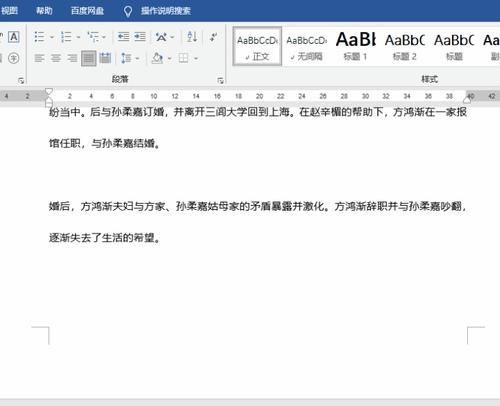Expand the Chinese layout dropdown arrow
500x406 pixels.
click(172, 37)
